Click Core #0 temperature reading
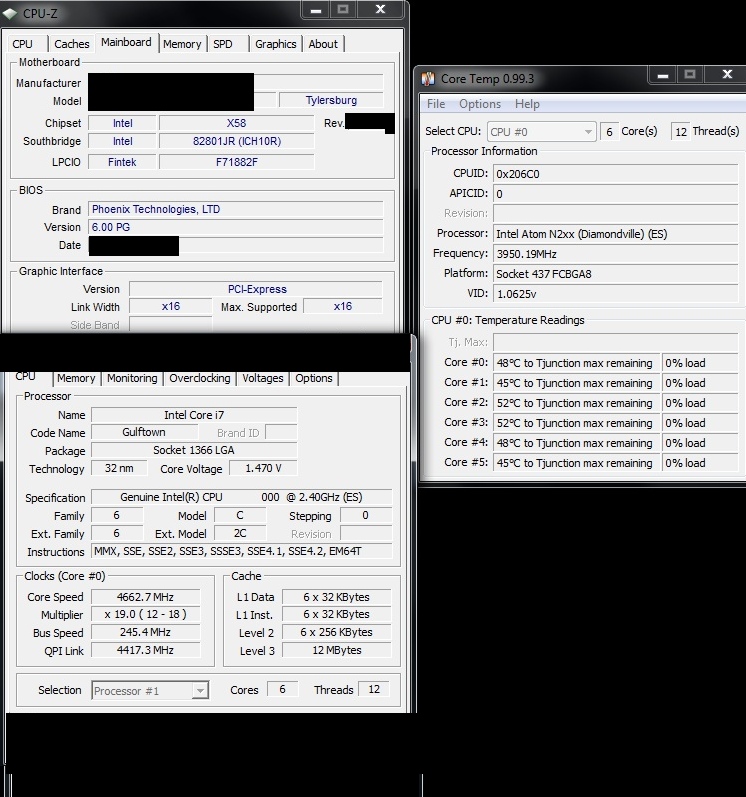Screen dimensions: 746x797 pos(576,363)
